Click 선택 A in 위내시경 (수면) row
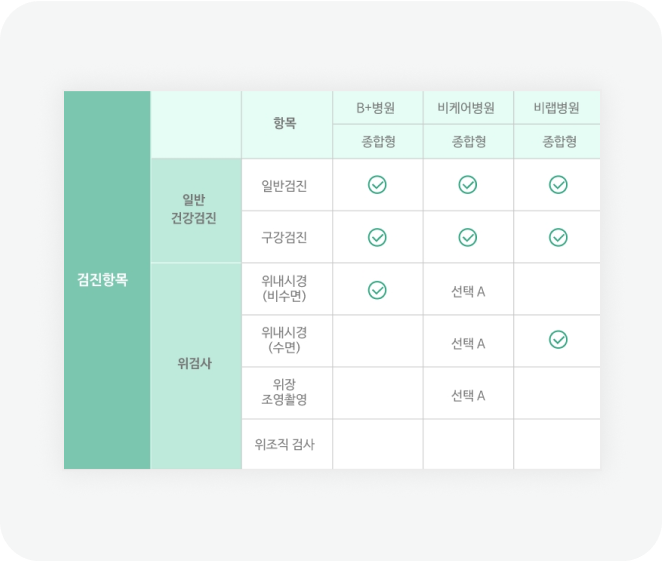This screenshot has width=662, height=561. [x=467, y=344]
